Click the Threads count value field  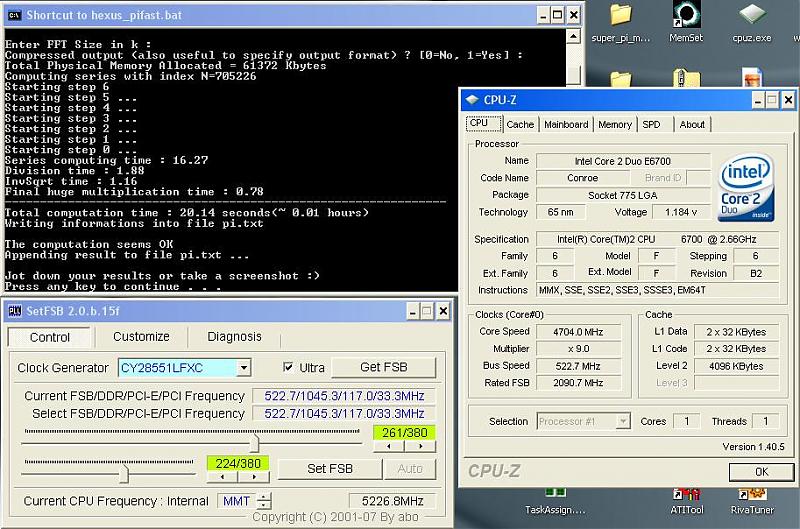765,421
